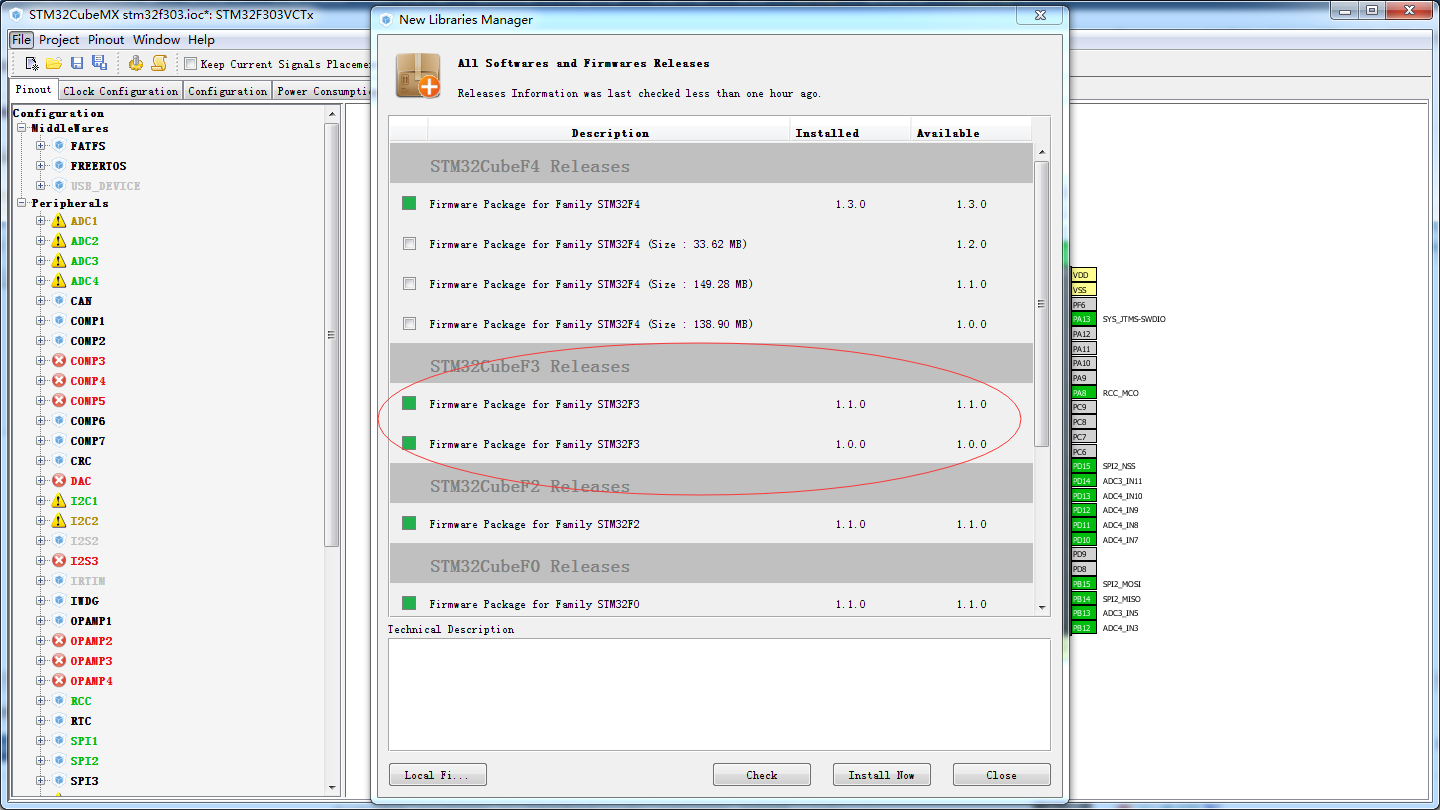Screen dimensions: 1440x810
Task: Click the red error icon beside COMP5
Action: pyautogui.click(x=59, y=401)
